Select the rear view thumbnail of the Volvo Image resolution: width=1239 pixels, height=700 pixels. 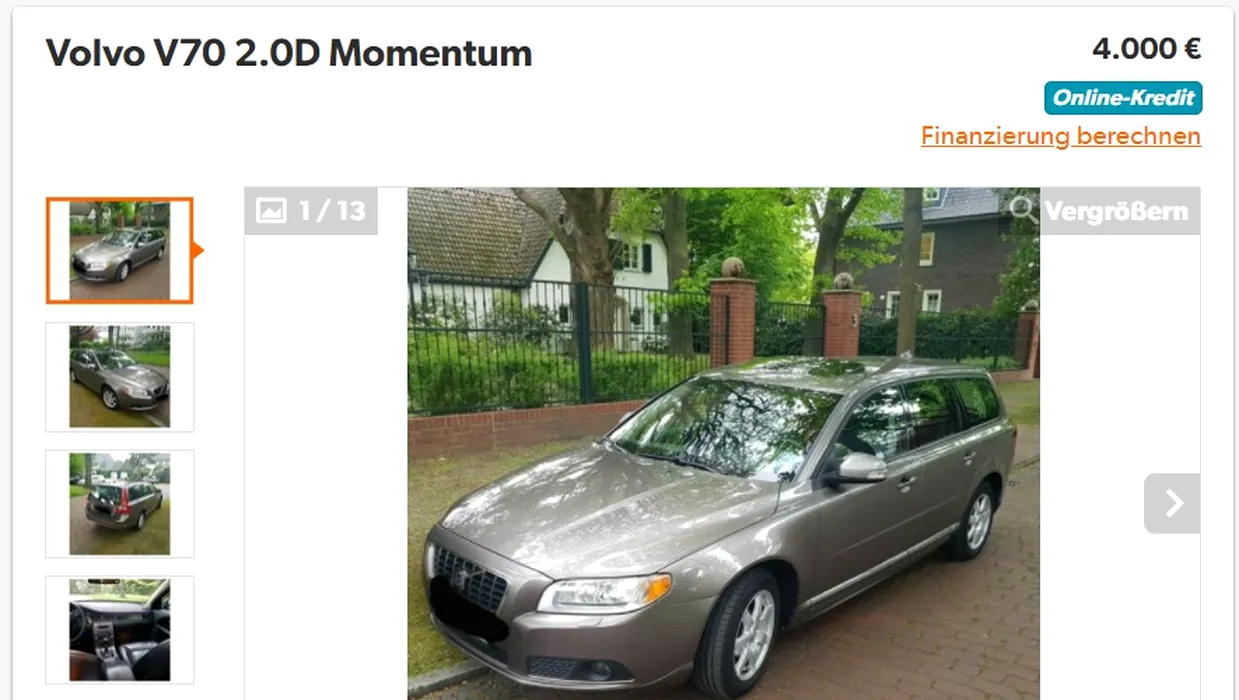coord(119,504)
